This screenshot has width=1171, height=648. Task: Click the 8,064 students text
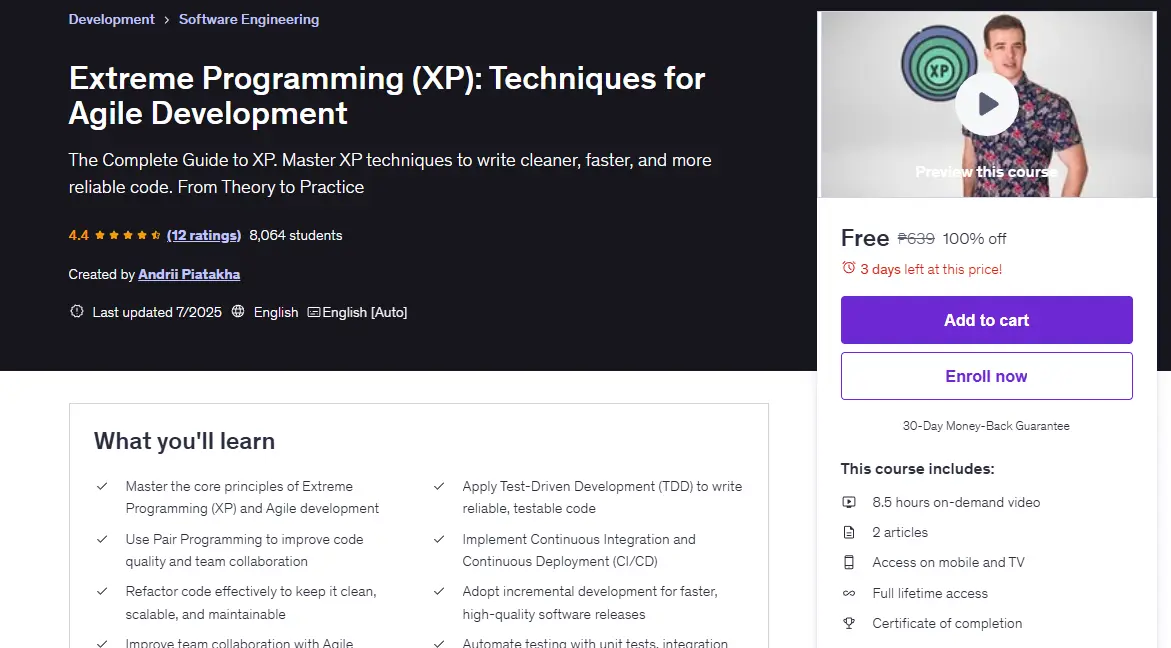click(x=296, y=235)
